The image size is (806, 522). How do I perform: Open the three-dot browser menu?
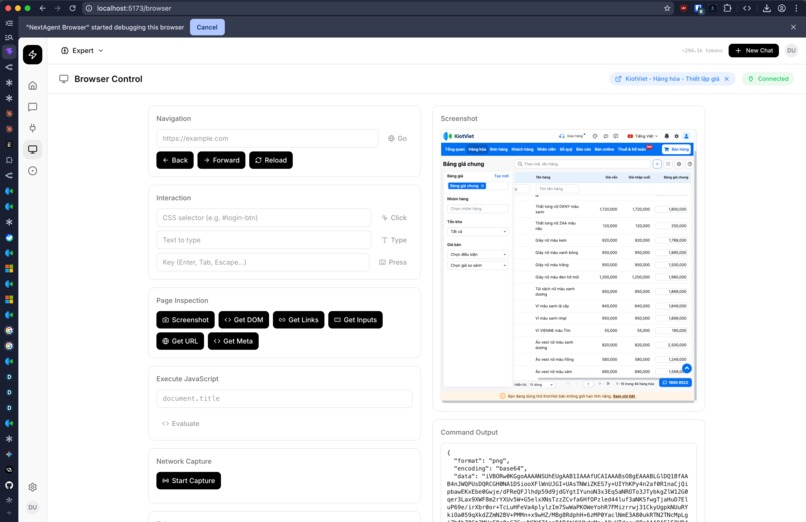pos(797,8)
